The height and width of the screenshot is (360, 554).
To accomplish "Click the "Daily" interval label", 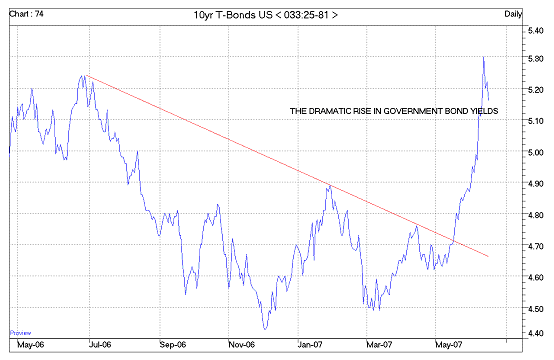I will 513,14.
